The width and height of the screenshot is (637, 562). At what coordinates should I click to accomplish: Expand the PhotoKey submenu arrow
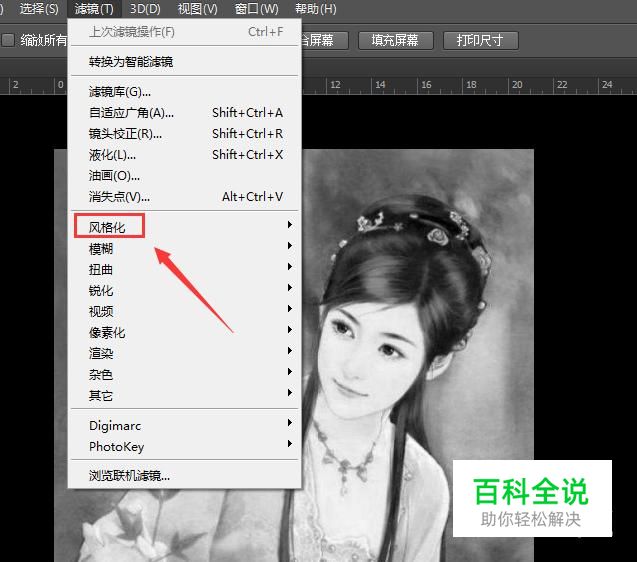coord(290,443)
